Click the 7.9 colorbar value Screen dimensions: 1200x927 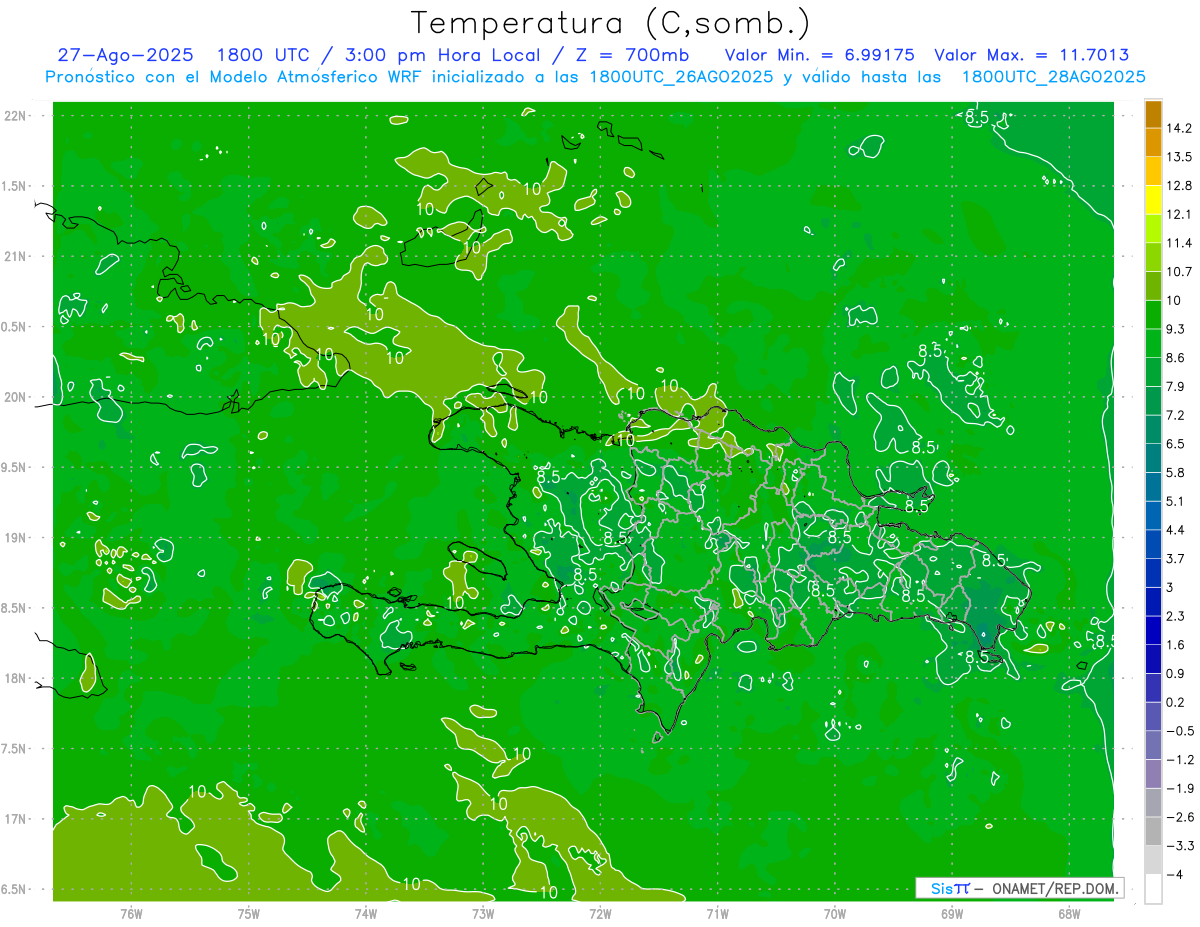tap(1176, 386)
